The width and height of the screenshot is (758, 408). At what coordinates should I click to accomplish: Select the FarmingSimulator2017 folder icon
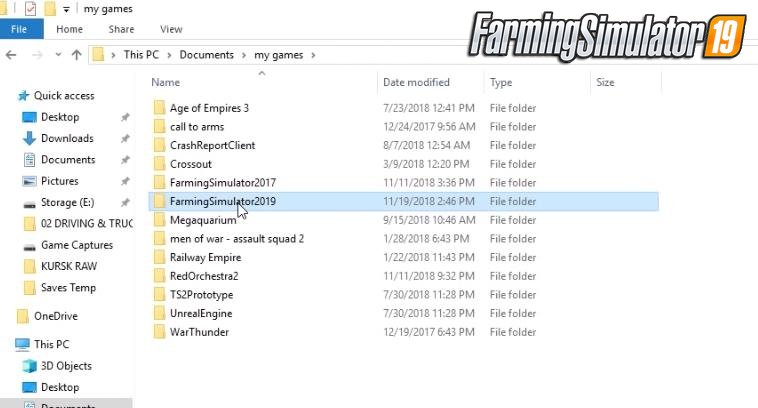pos(160,182)
